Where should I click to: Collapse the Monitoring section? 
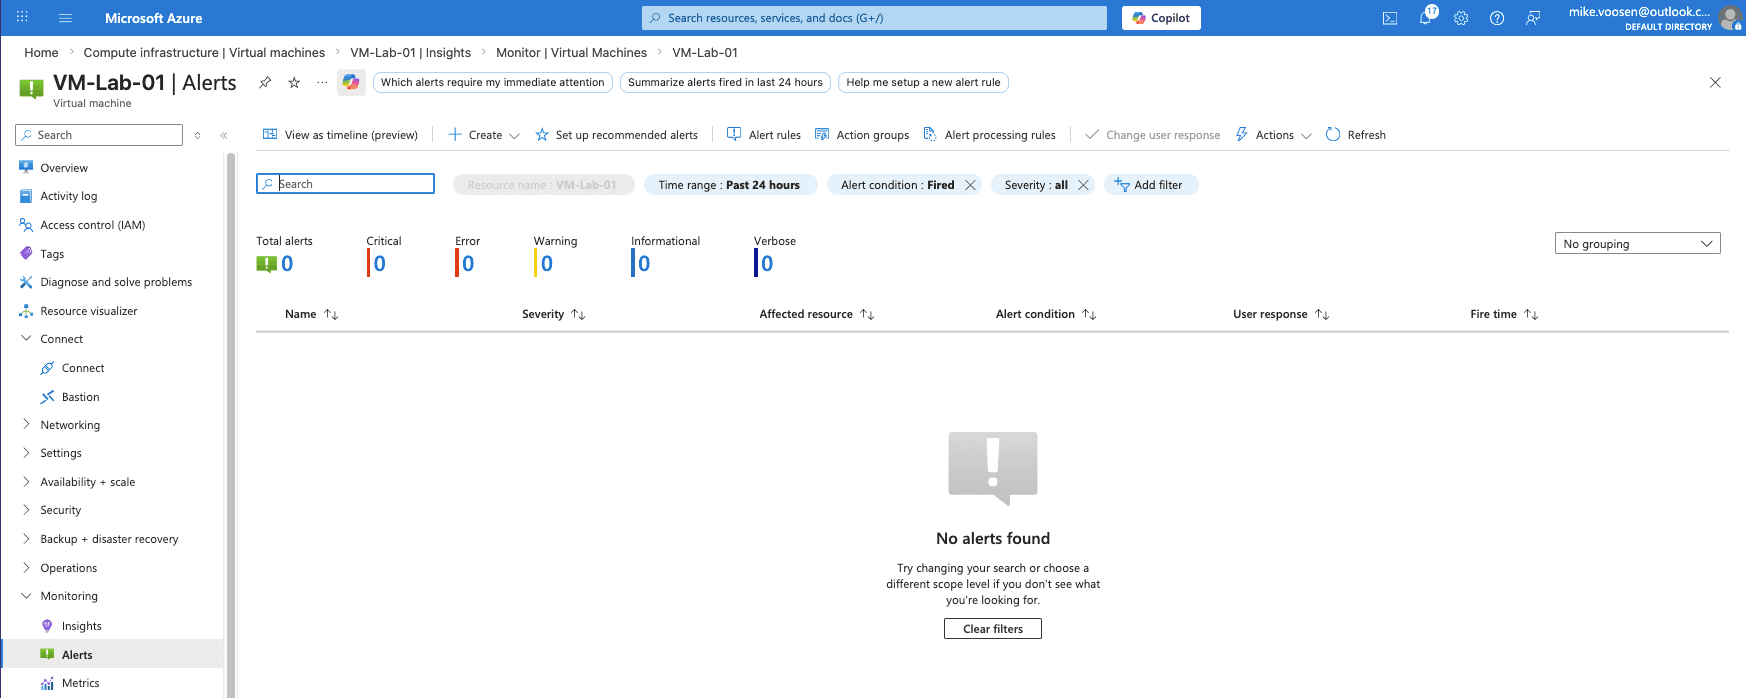tap(26, 596)
